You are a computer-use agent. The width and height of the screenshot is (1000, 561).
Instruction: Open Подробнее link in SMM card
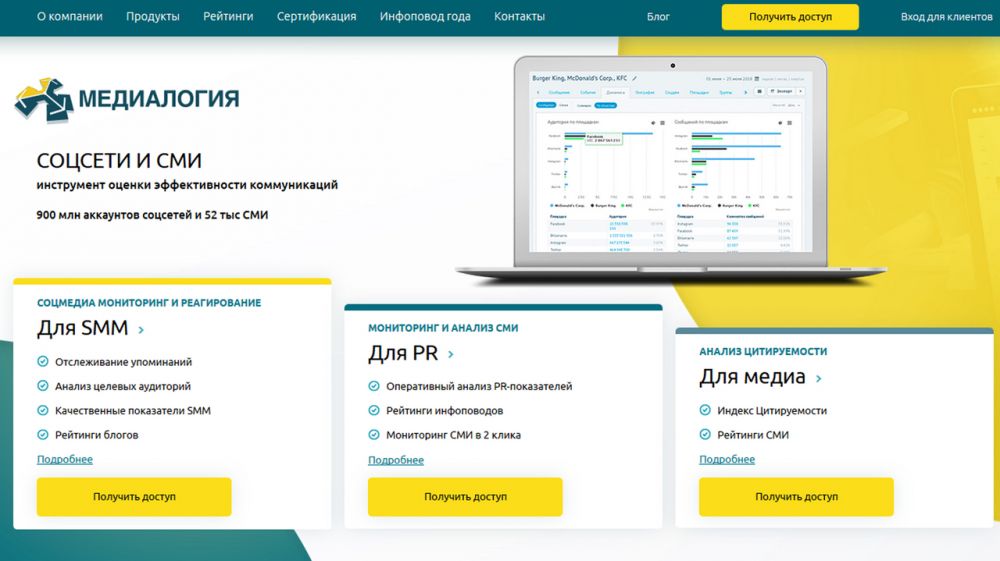65,459
